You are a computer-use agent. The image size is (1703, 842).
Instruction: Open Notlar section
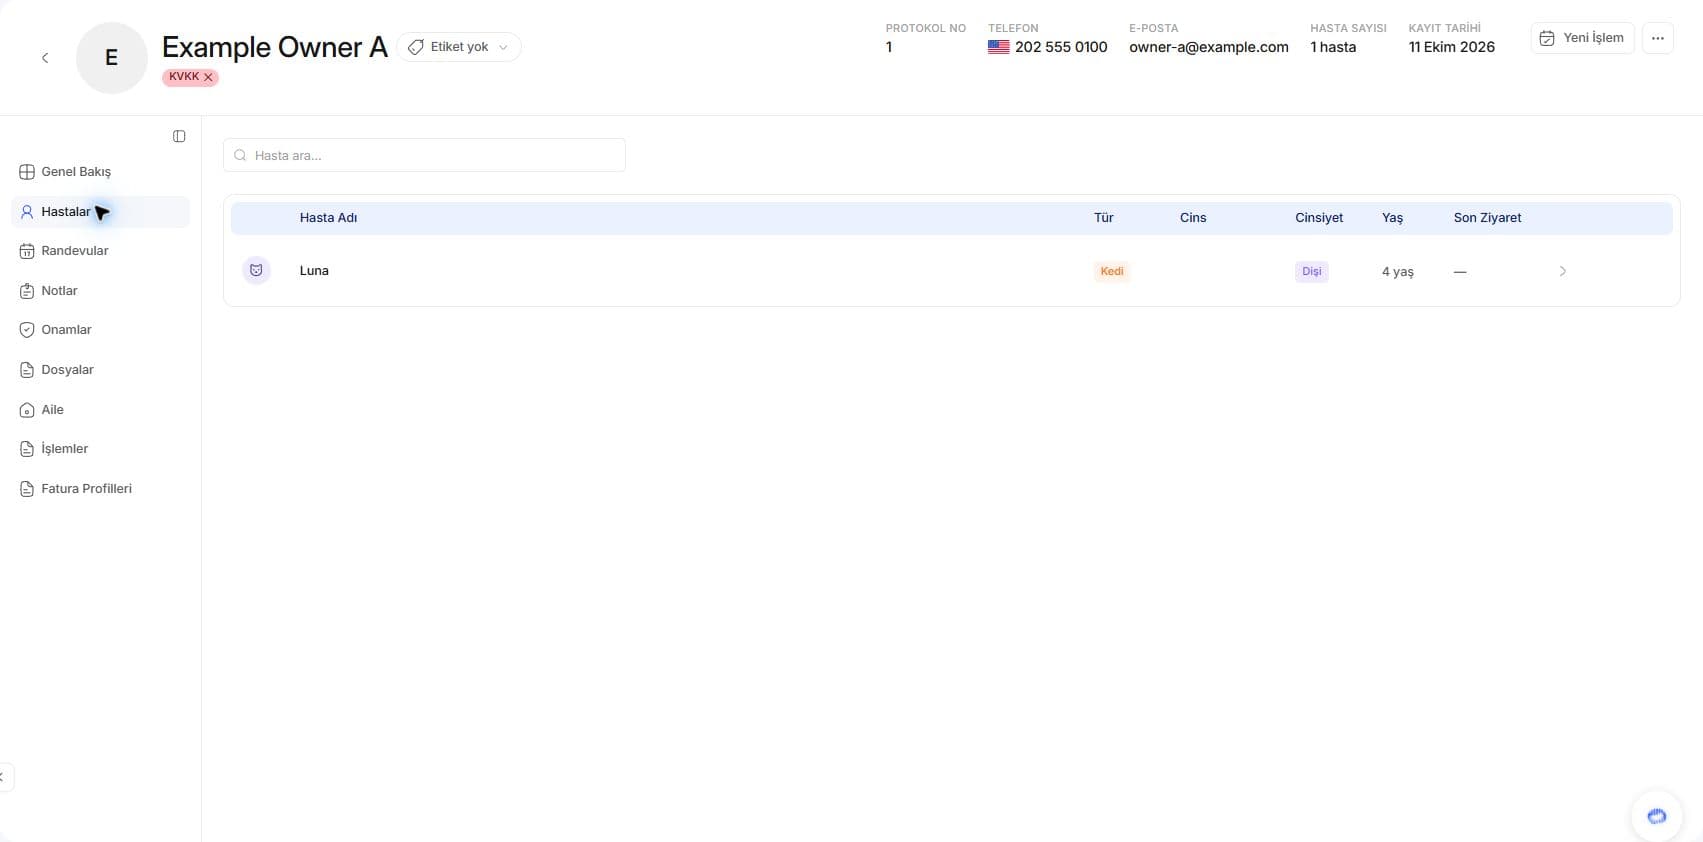click(100, 291)
